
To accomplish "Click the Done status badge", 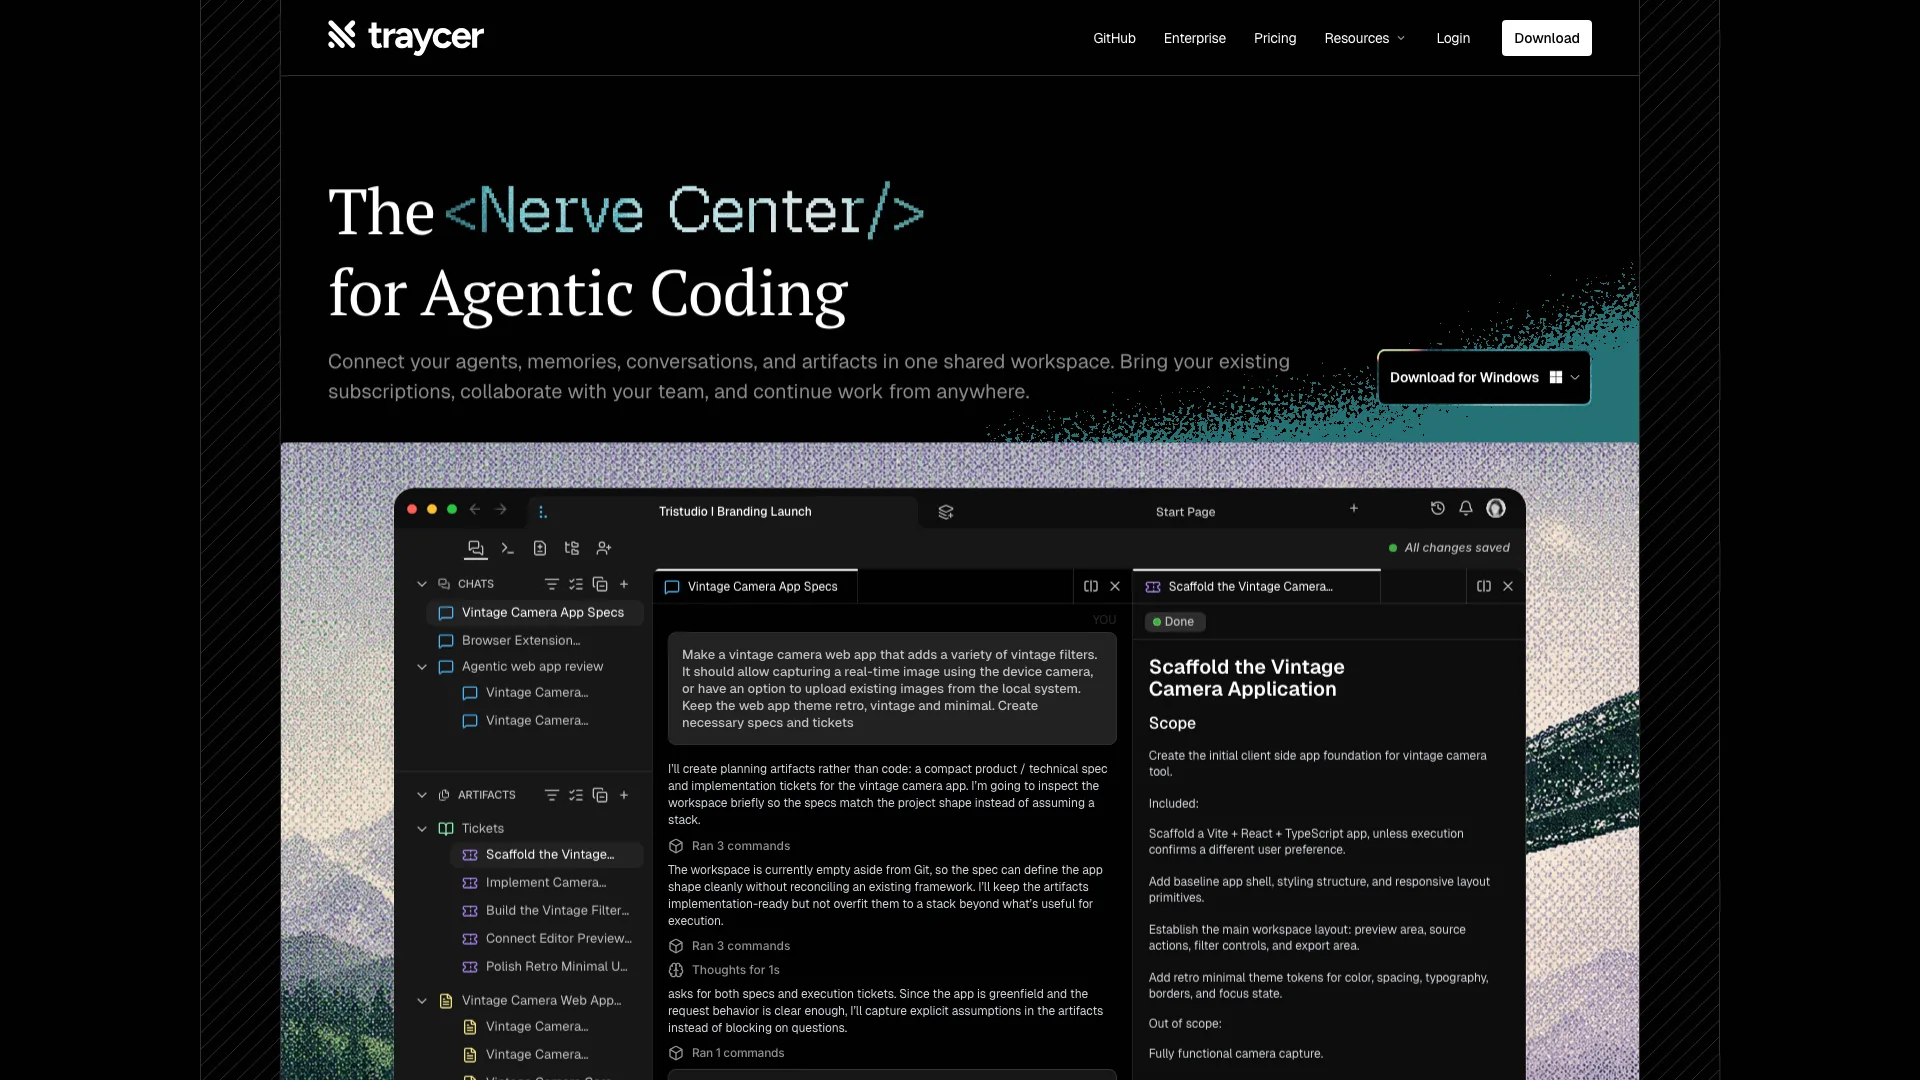I will click(1175, 622).
